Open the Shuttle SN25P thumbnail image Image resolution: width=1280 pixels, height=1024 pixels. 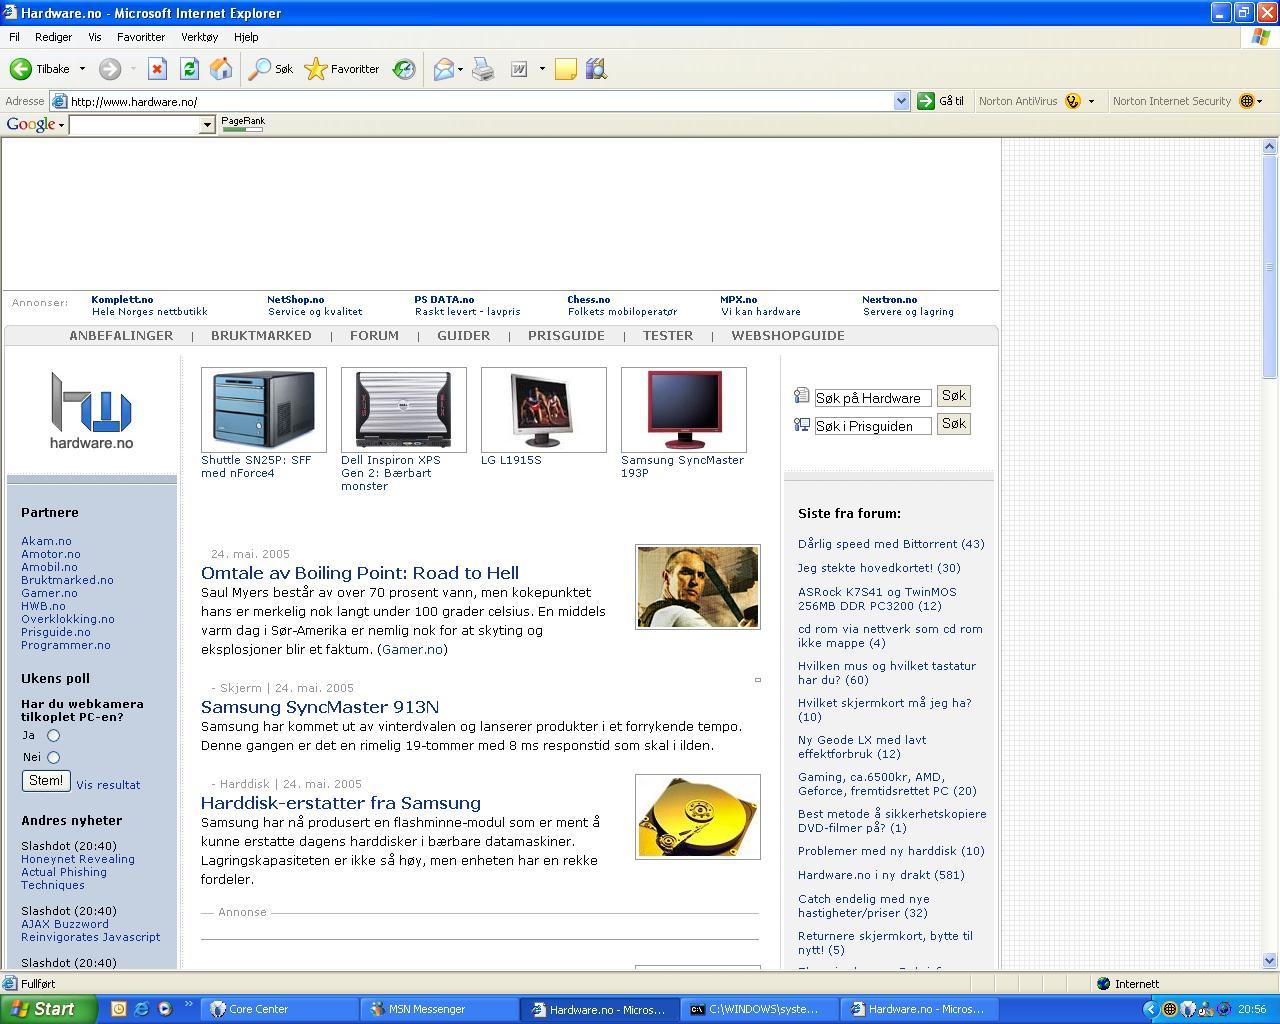click(x=264, y=410)
